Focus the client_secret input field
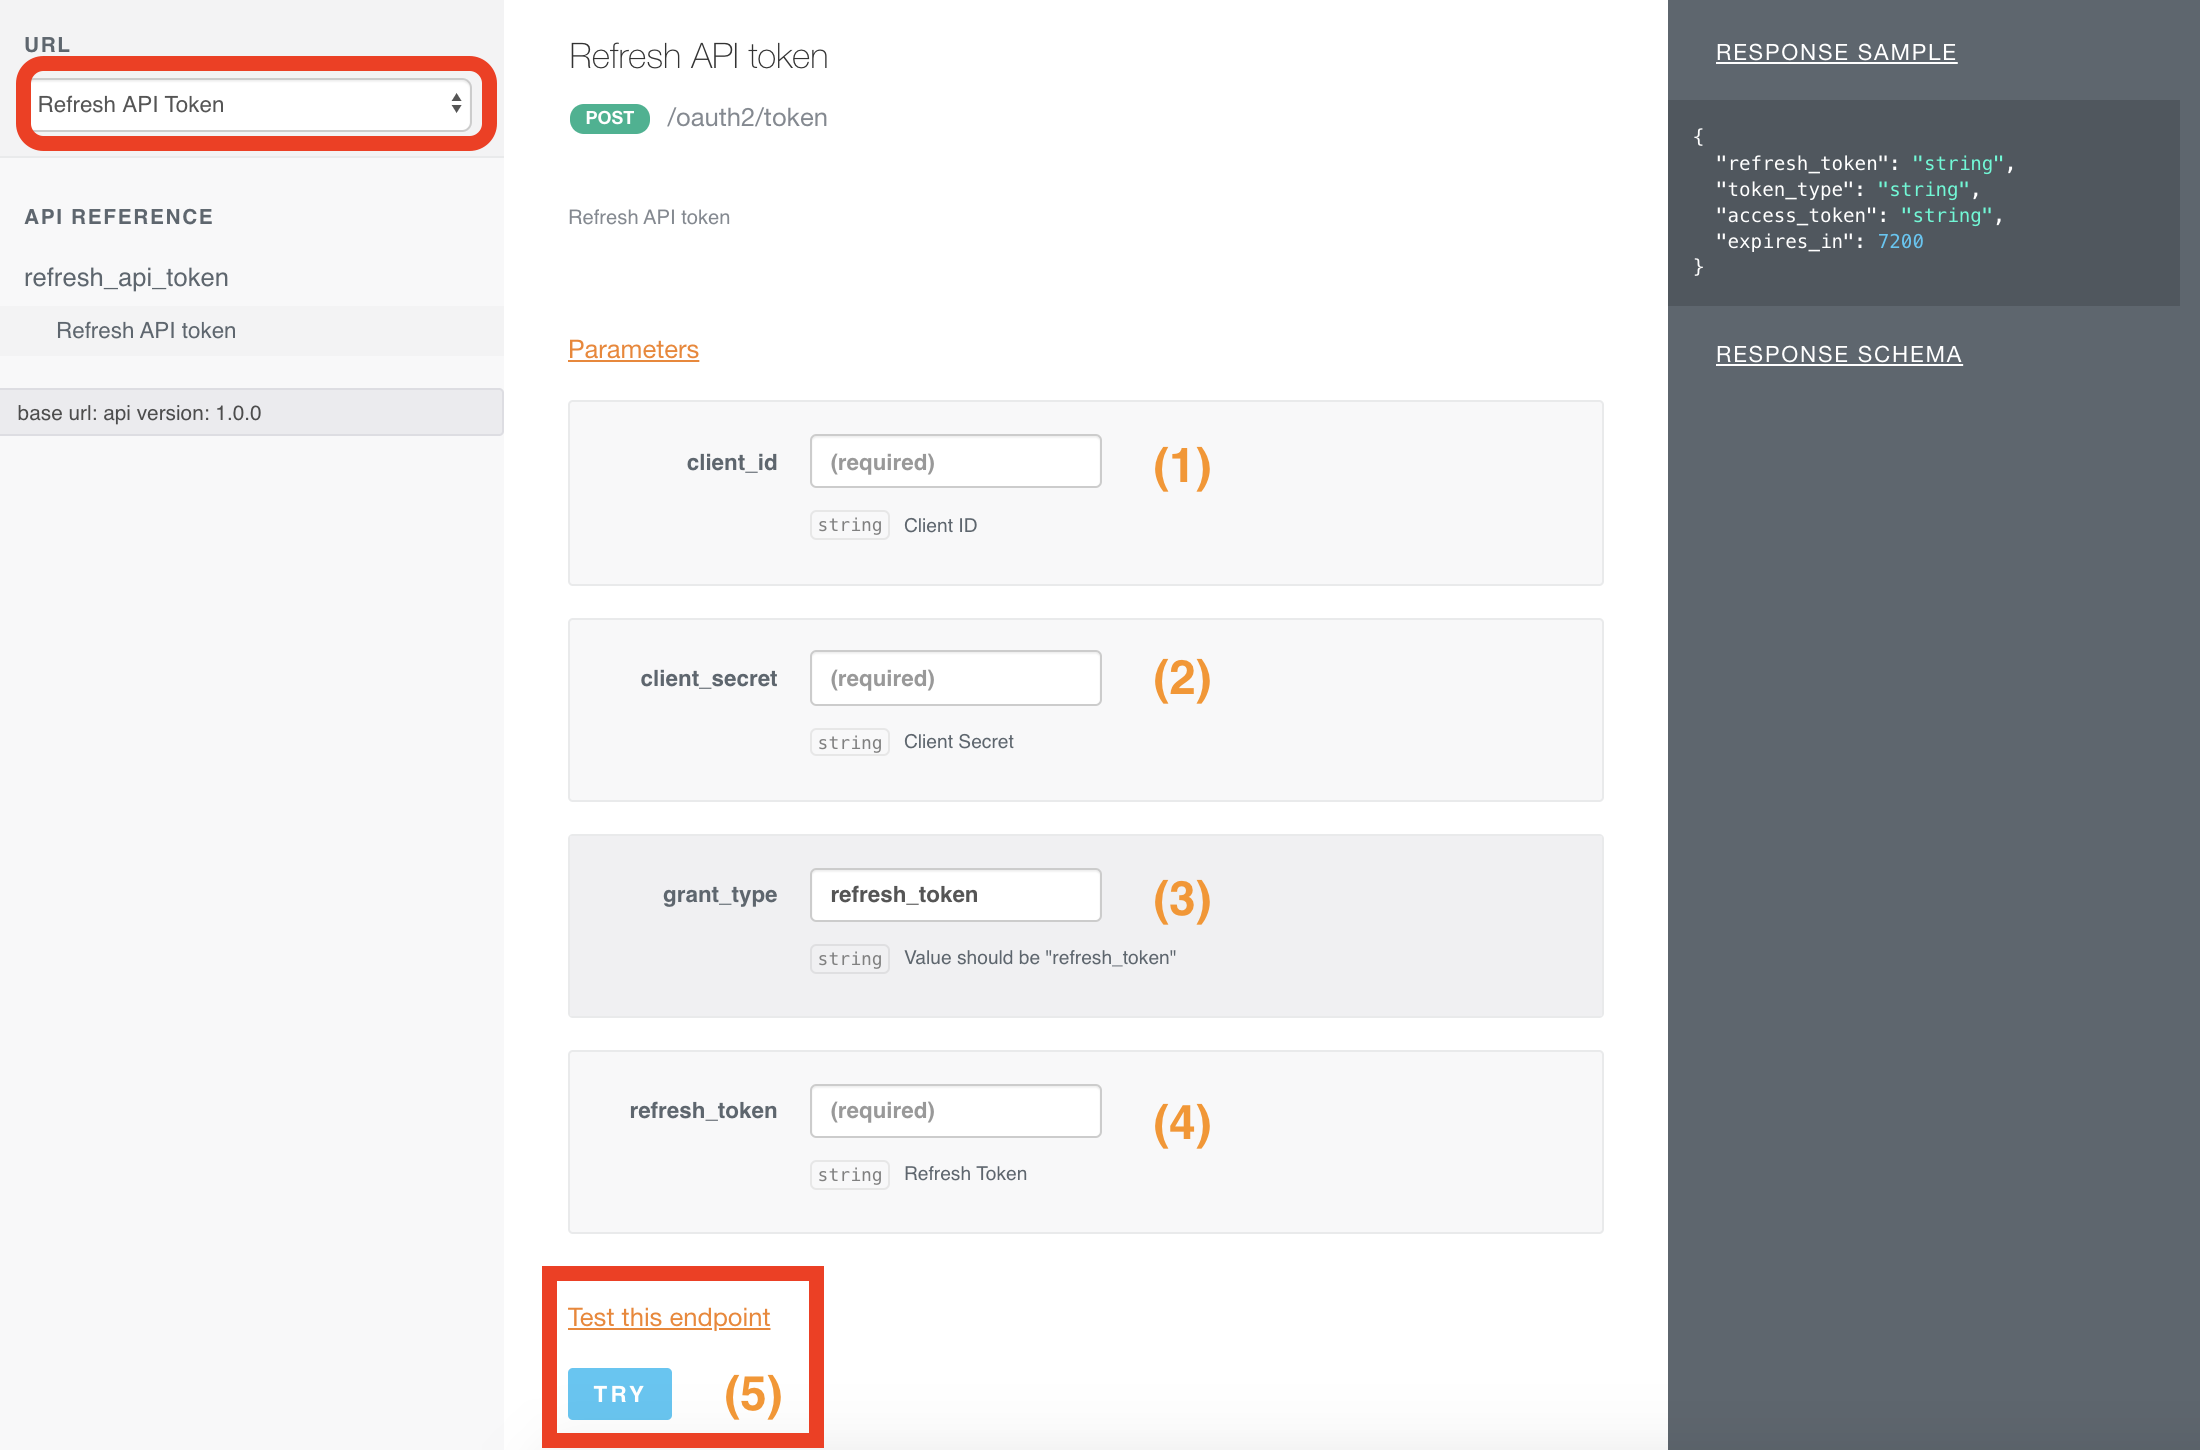Image resolution: width=2200 pixels, height=1450 pixels. [x=955, y=678]
